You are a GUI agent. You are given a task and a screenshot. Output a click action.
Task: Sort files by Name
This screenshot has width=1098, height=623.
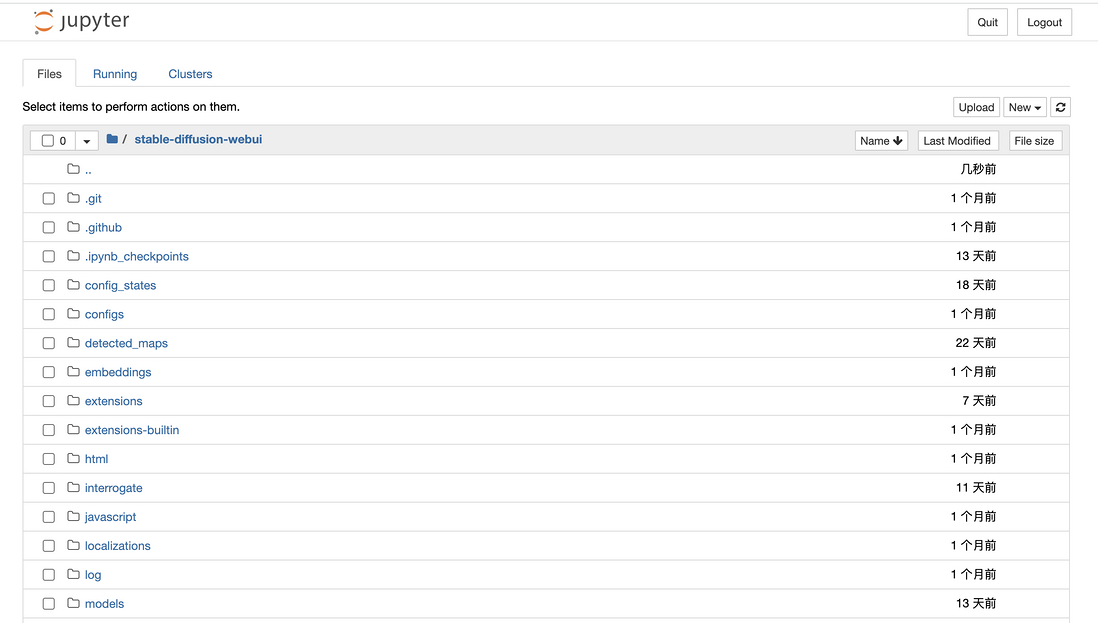click(x=881, y=141)
